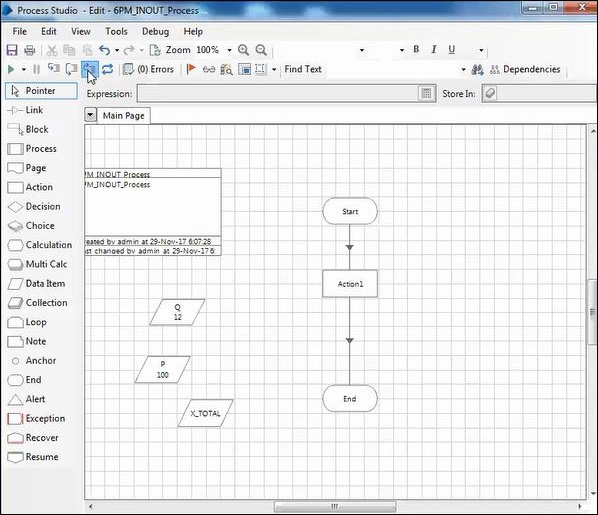
Task: Undo the last action using the undo arrow
Action: (104, 50)
